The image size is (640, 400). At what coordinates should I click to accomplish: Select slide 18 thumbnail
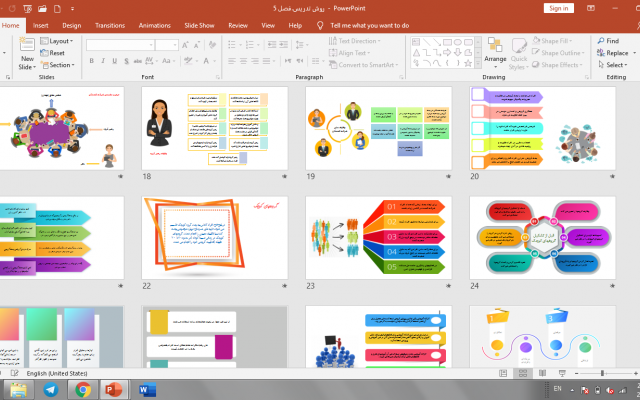[x=215, y=128]
